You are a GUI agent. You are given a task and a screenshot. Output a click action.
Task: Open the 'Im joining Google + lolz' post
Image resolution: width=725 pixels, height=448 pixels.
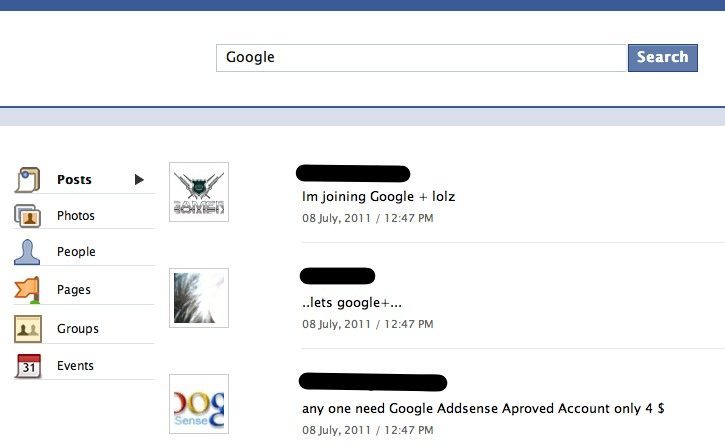(378, 196)
